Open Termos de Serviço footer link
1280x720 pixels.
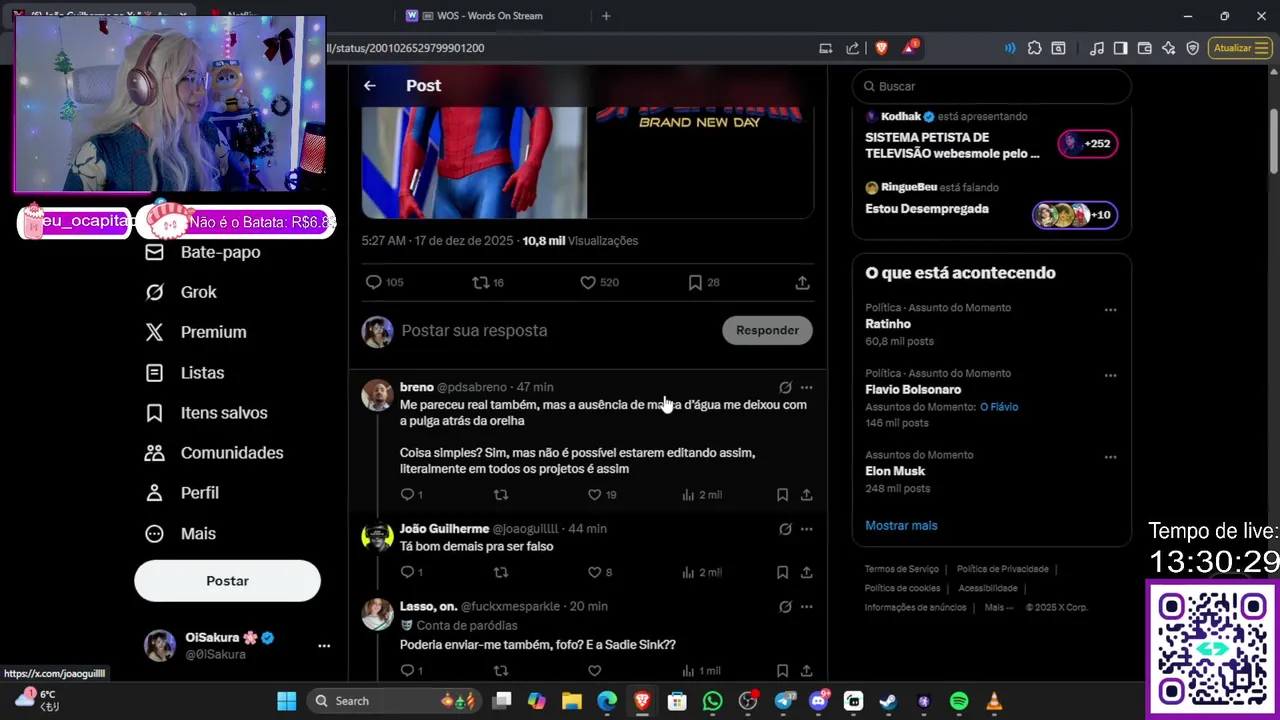pyautogui.click(x=901, y=569)
